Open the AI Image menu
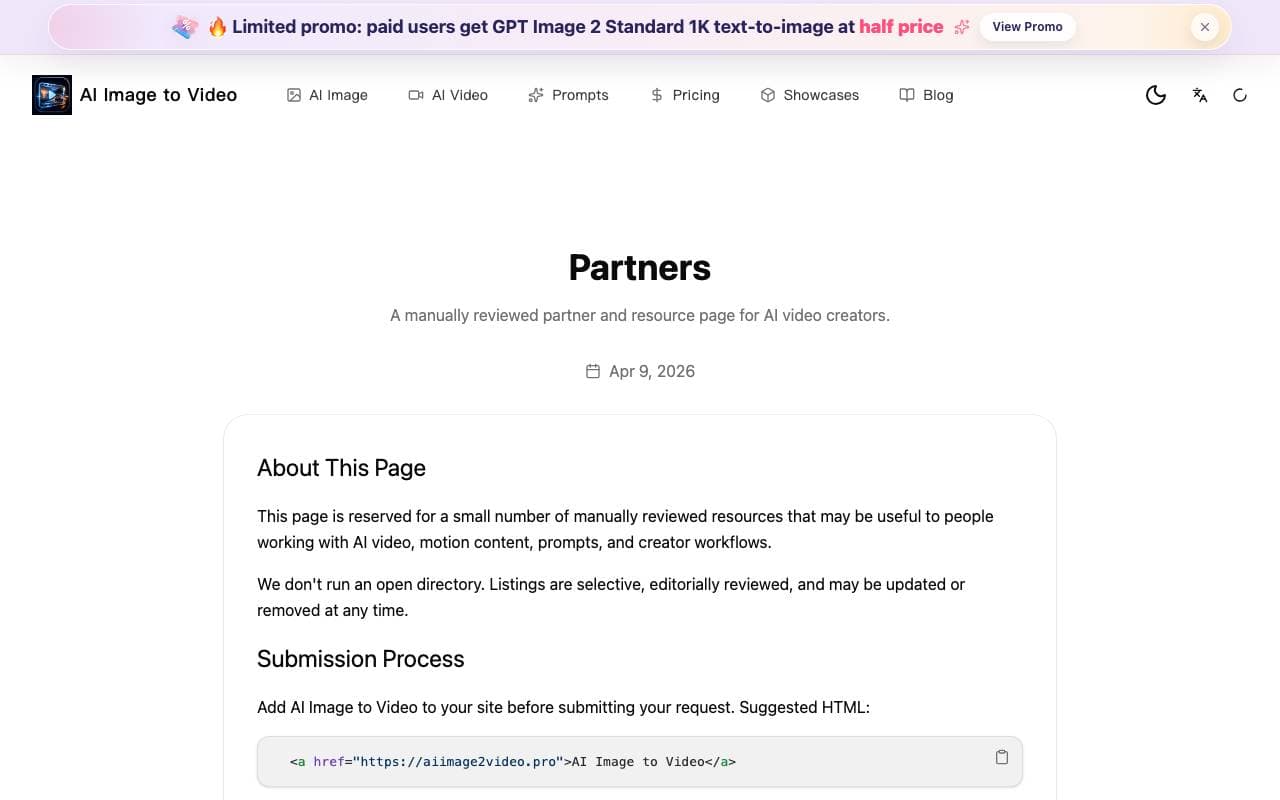1280x800 pixels. (327, 95)
